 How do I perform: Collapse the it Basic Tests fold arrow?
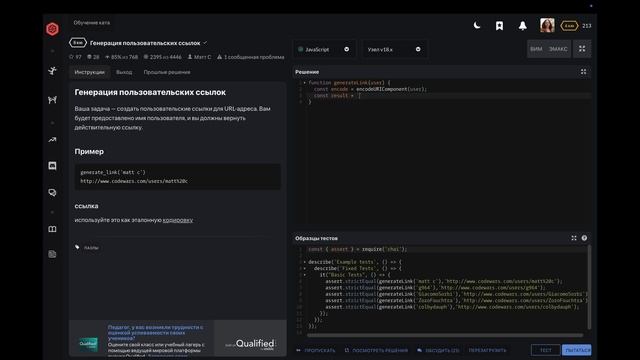point(304,275)
